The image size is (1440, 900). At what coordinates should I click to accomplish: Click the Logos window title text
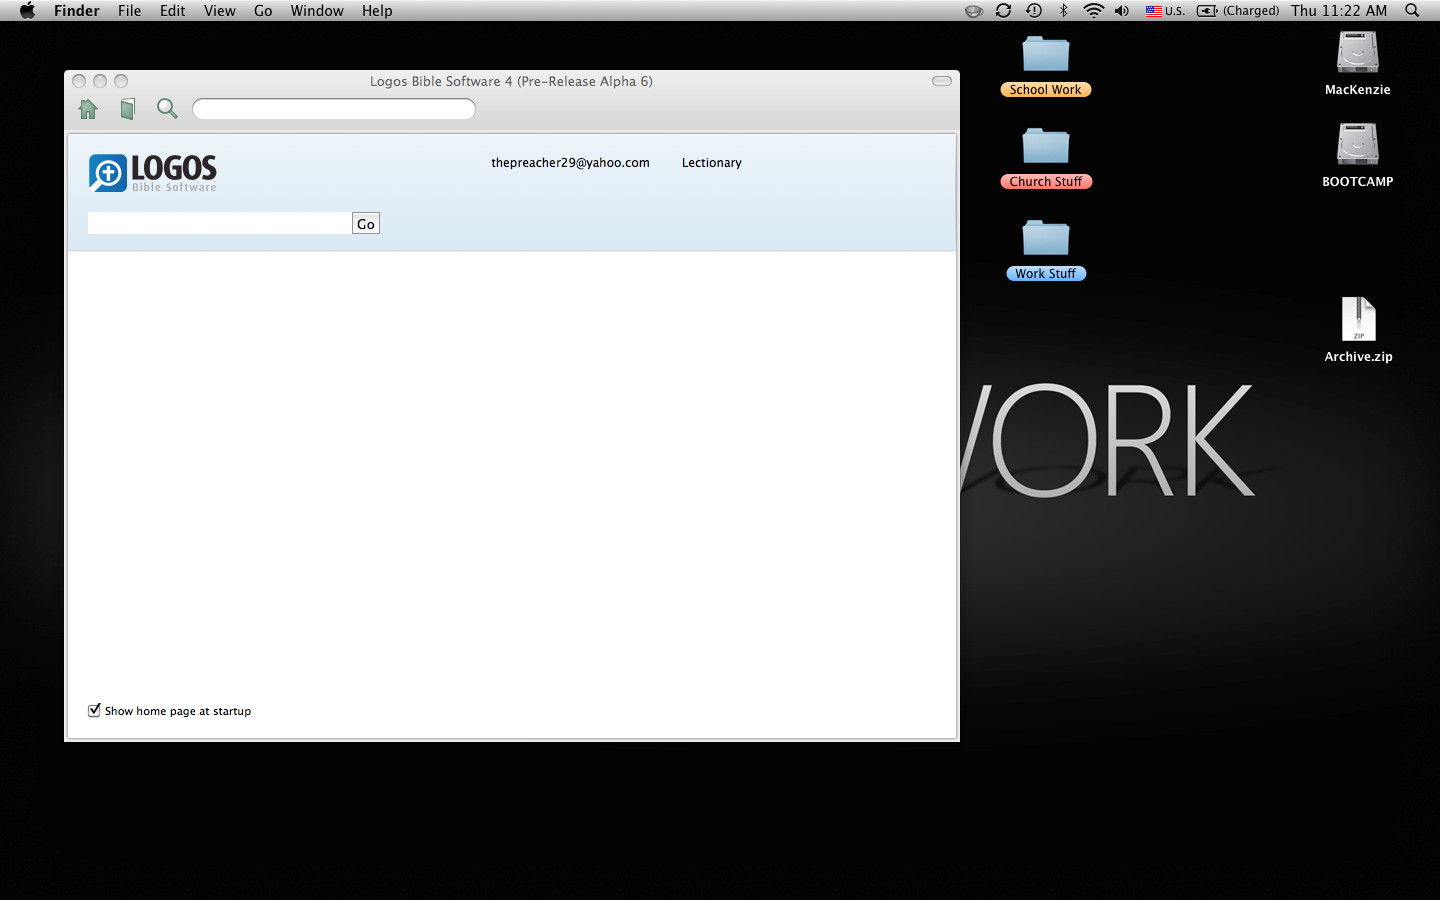tap(511, 81)
